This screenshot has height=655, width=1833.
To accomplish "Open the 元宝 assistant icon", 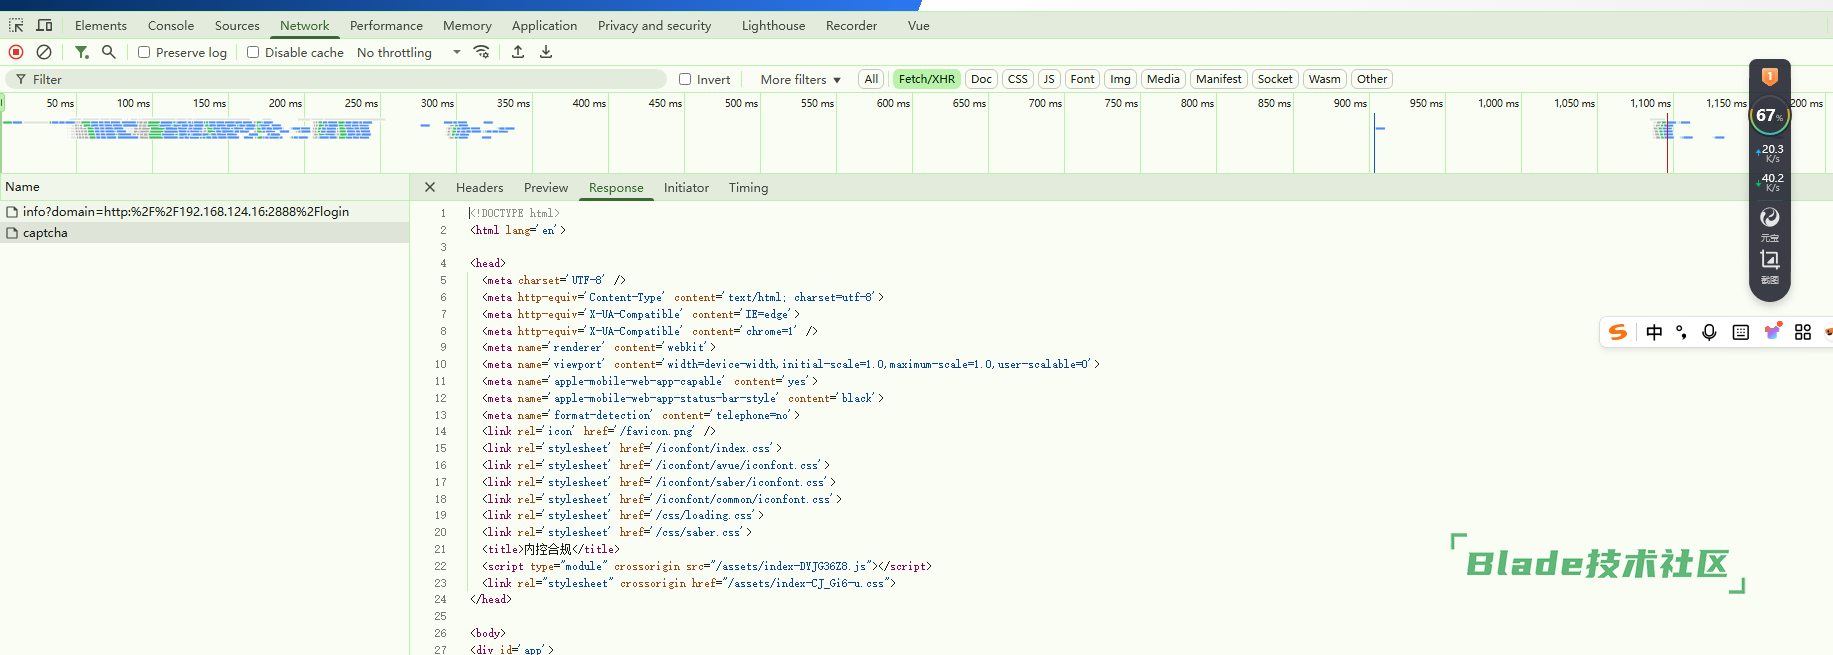I will (x=1770, y=223).
